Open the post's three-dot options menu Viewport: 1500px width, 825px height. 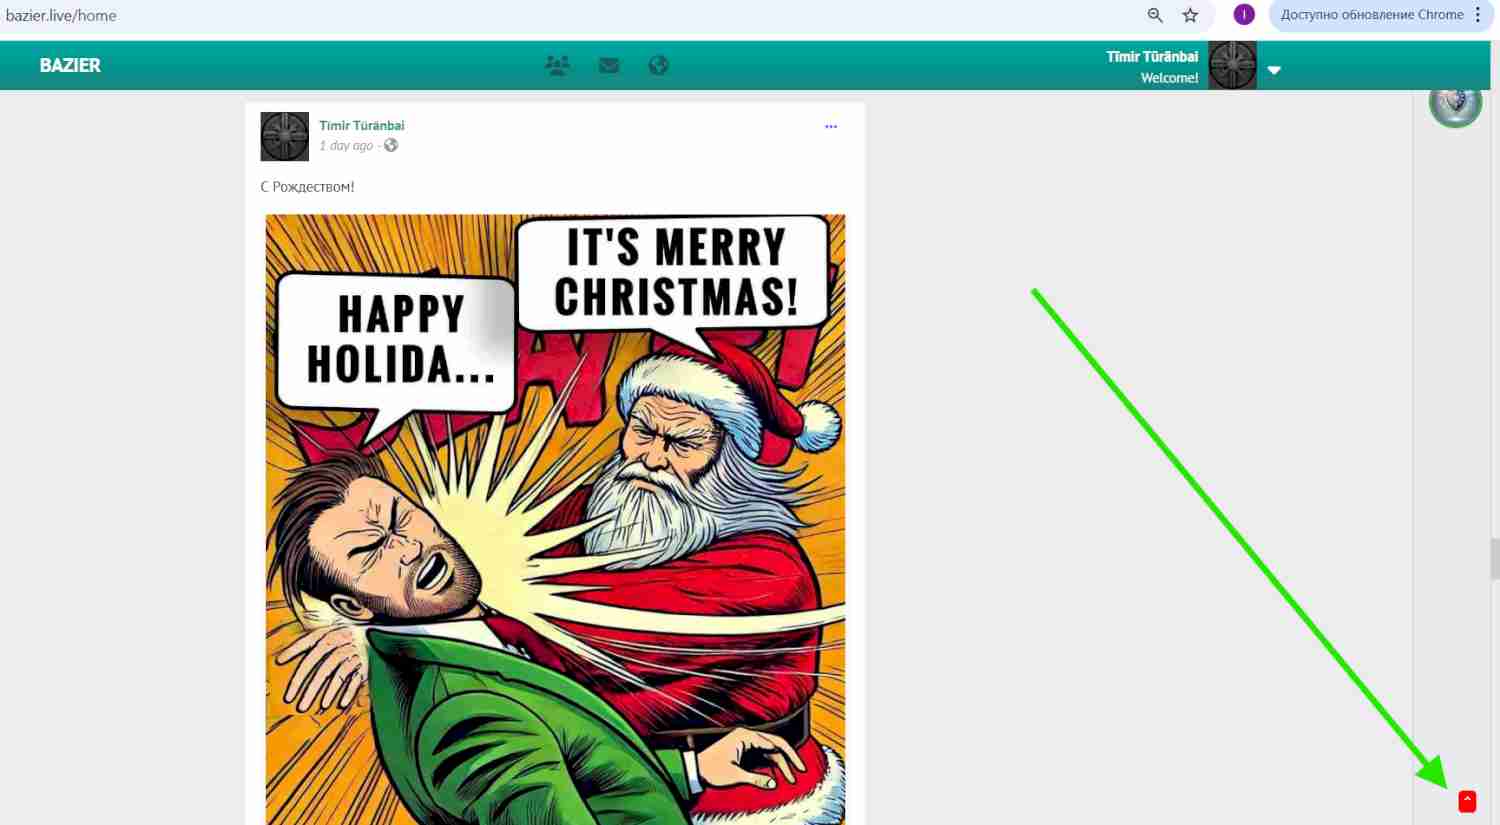[830, 127]
